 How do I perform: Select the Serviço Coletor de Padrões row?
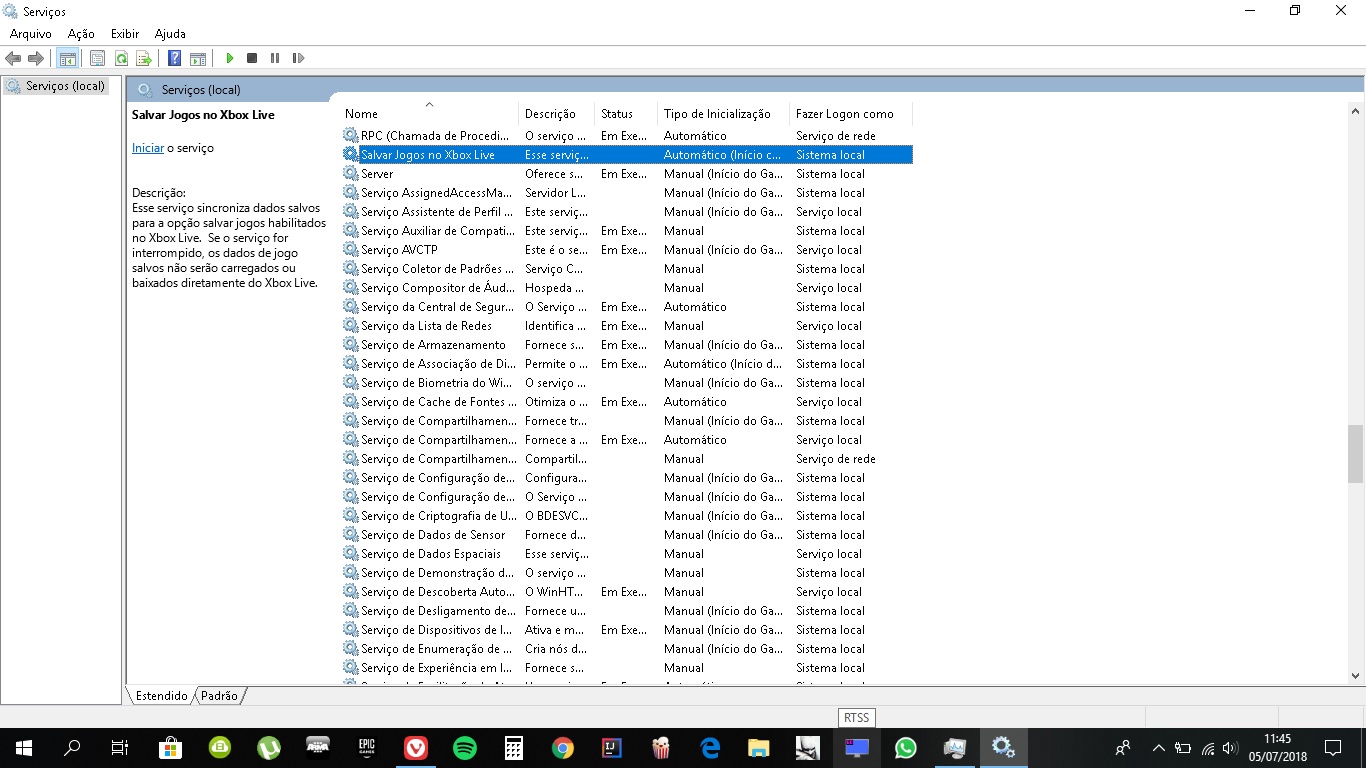[627, 269]
